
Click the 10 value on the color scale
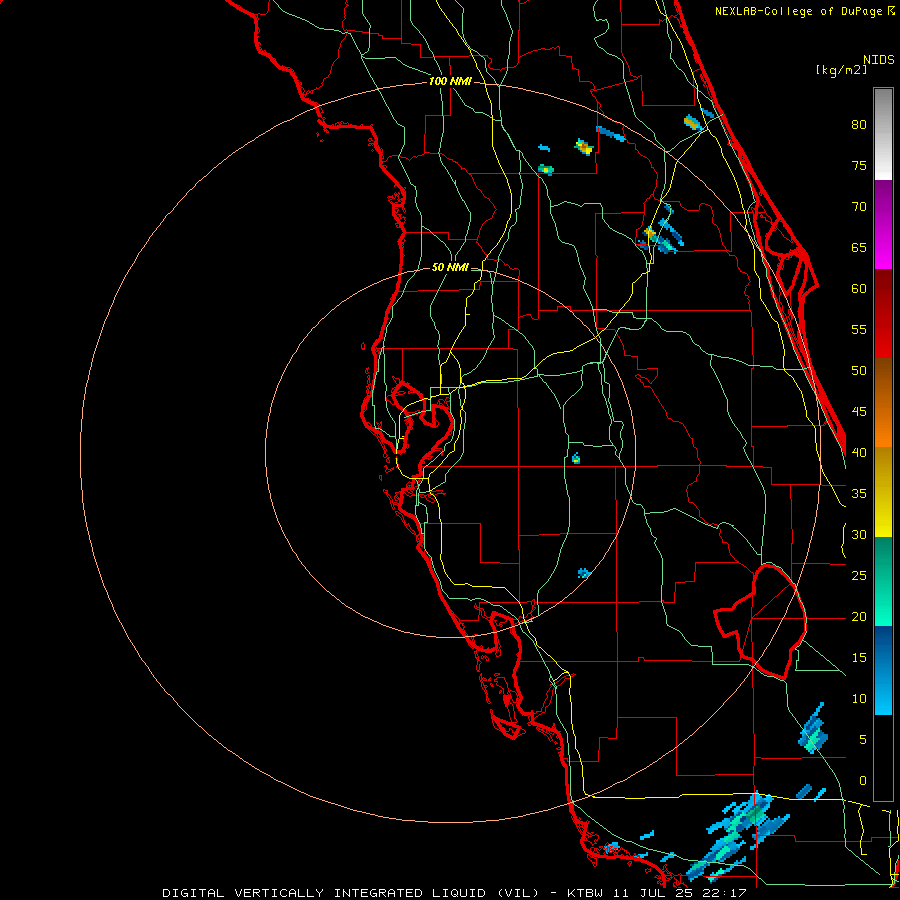[x=859, y=699]
